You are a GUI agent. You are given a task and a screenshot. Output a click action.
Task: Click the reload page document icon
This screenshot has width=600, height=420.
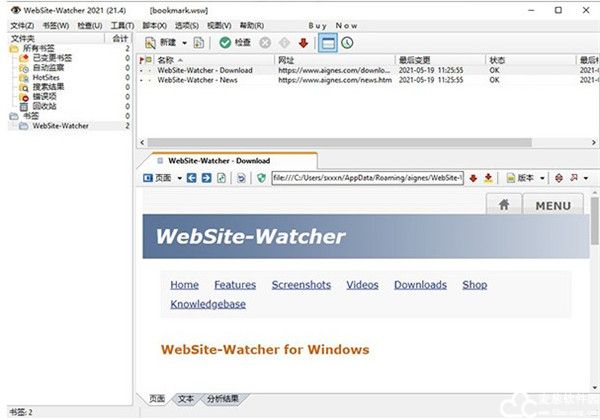pos(221,178)
